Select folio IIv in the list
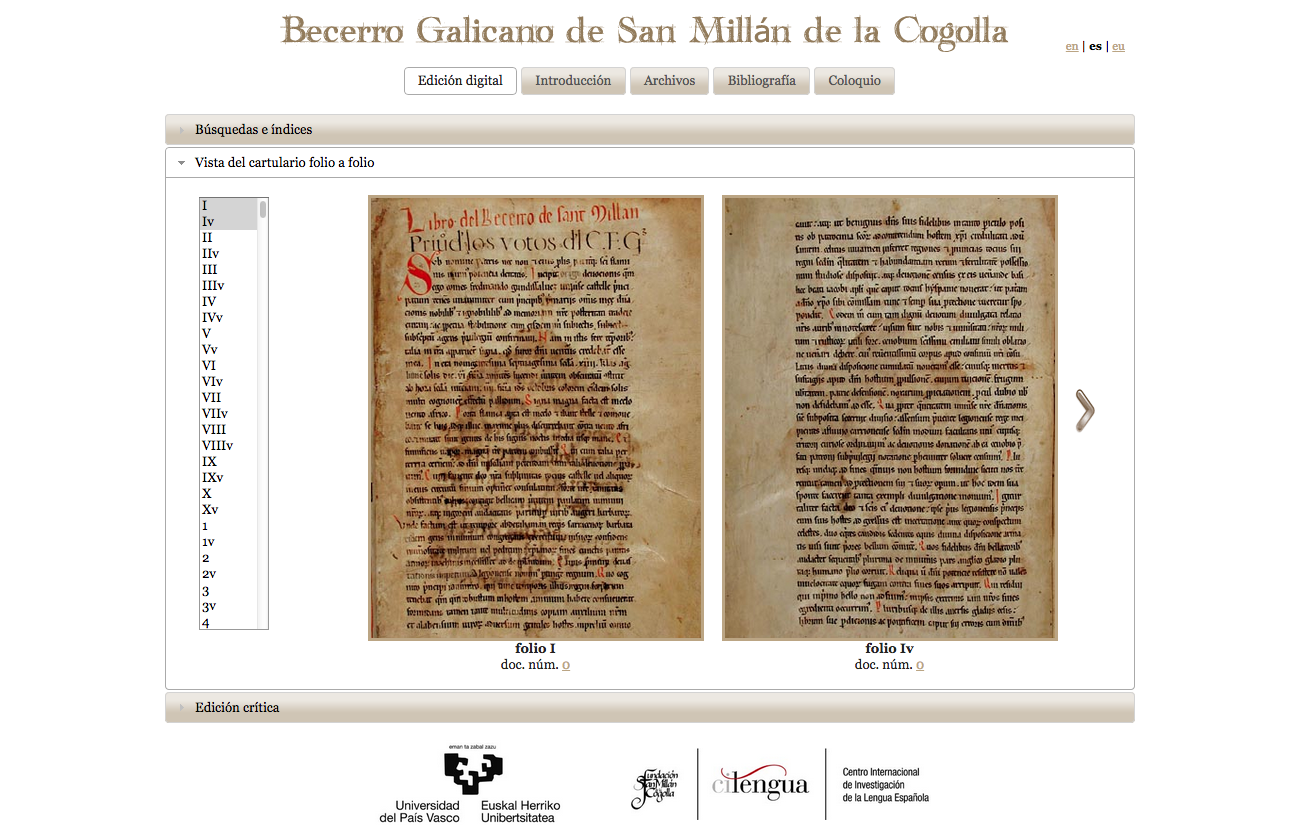1299x830 pixels. [x=229, y=254]
